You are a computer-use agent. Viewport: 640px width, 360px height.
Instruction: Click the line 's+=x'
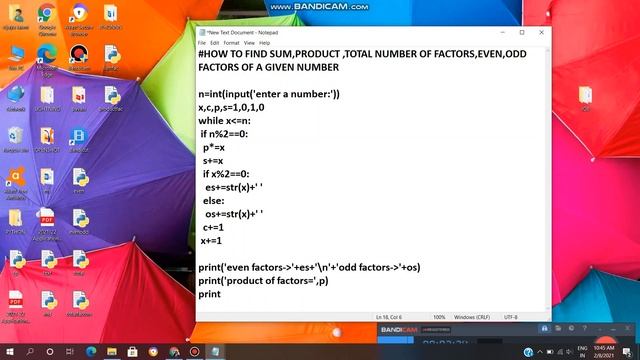coord(213,161)
